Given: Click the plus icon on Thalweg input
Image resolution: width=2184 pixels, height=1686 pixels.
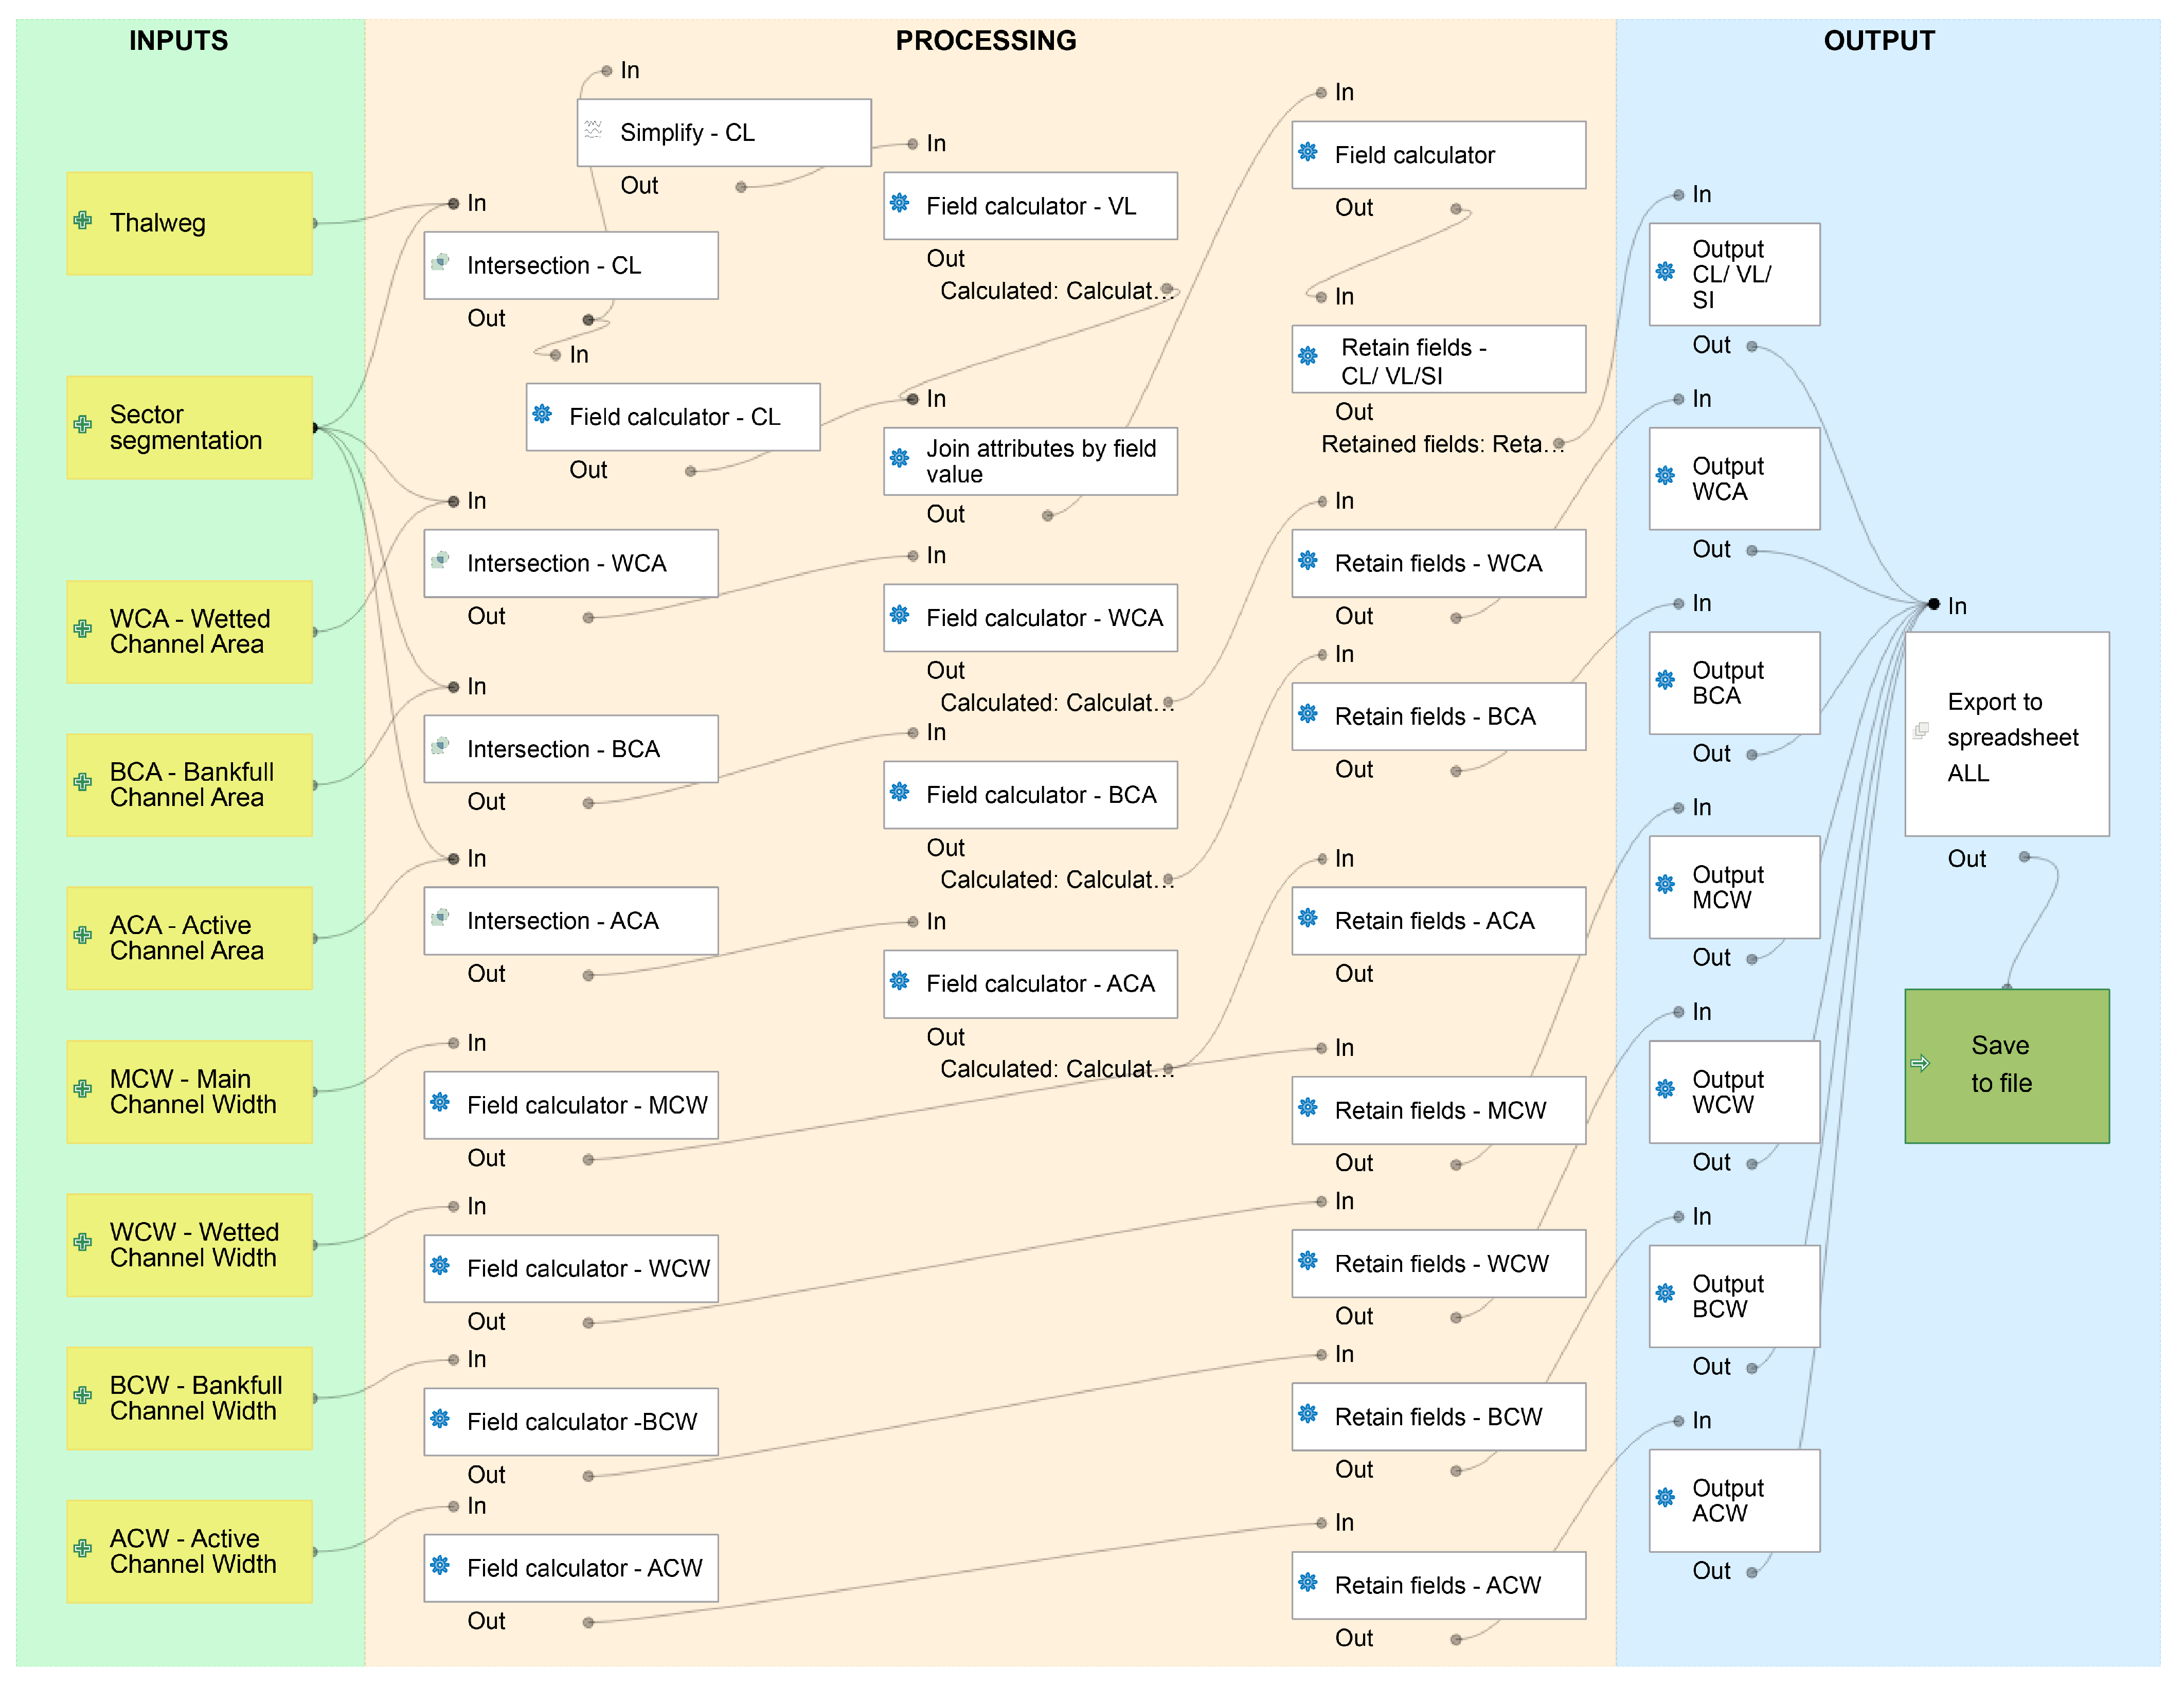Looking at the screenshot, I should [83, 221].
